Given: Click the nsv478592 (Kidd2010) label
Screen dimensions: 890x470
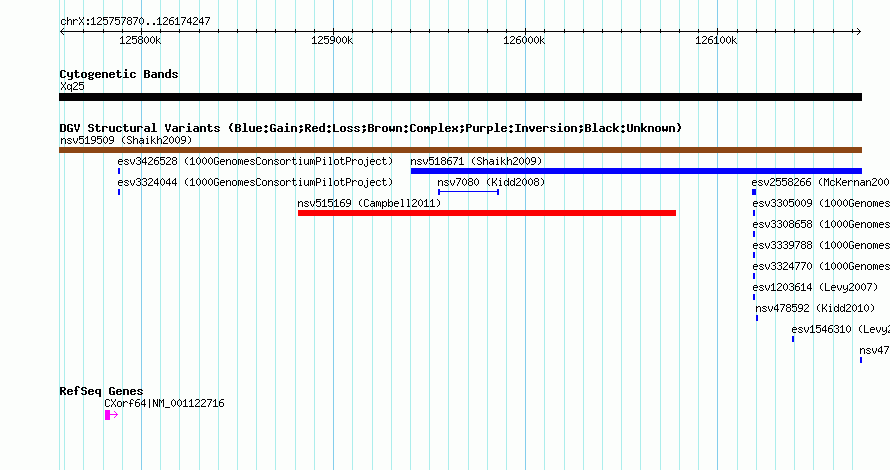Looking at the screenshot, I should coord(815,308).
